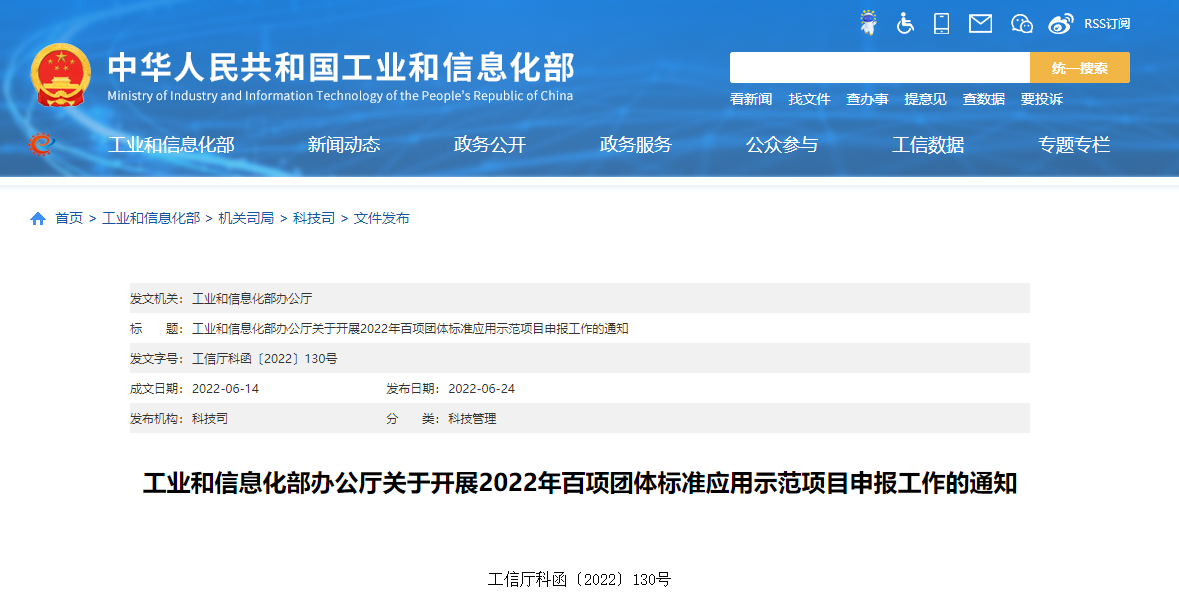Click the home icon in breadcrumb
This screenshot has height=608, width=1179.
point(38,218)
